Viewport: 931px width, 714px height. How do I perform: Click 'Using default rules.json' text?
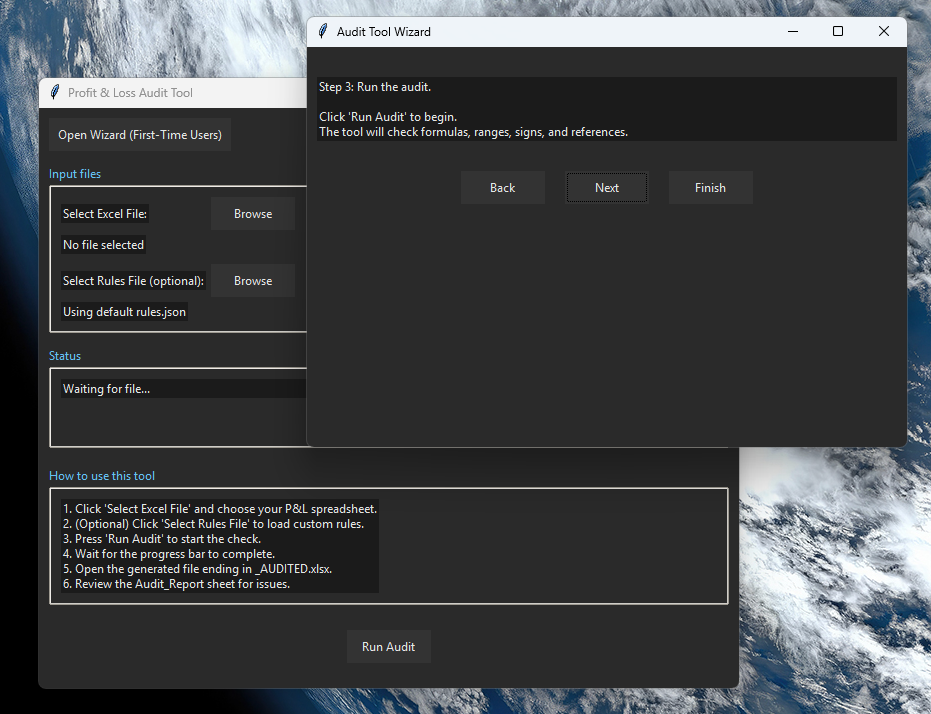pyautogui.click(x=124, y=312)
